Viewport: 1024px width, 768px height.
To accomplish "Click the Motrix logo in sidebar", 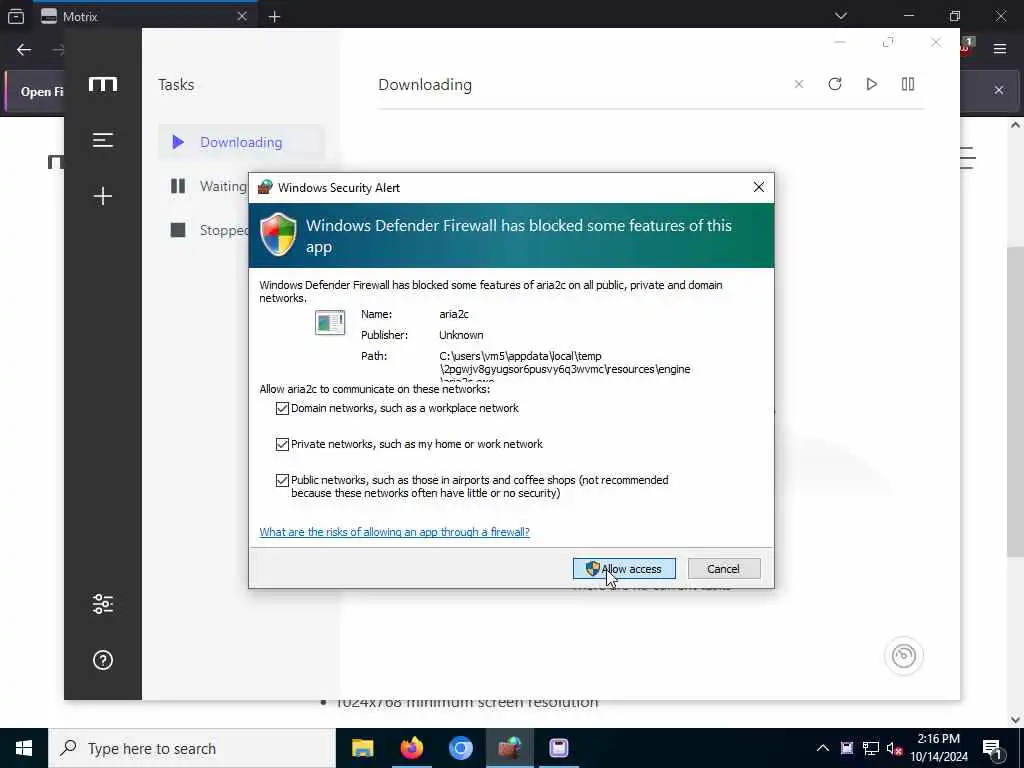I will coord(103,84).
